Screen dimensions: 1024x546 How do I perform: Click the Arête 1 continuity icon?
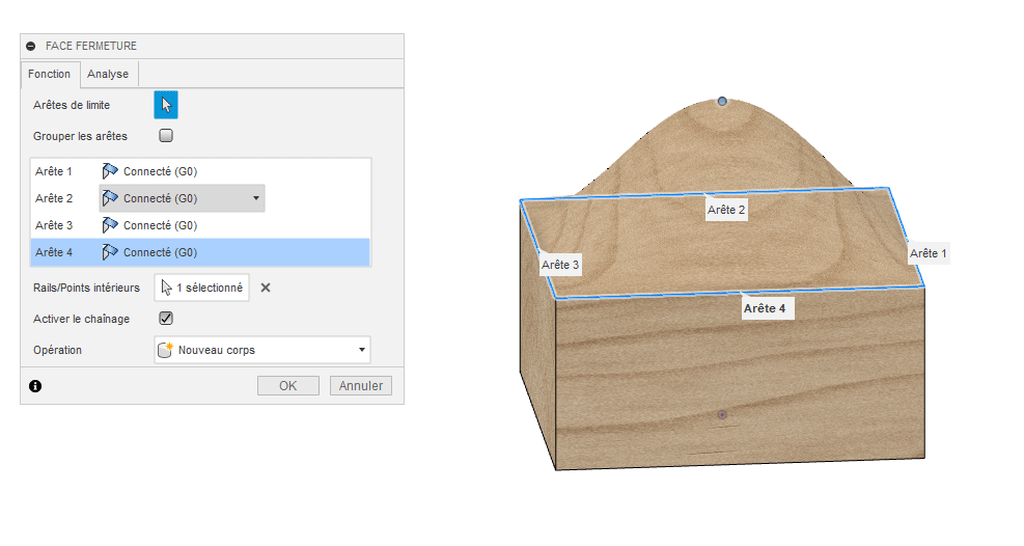[x=110, y=171]
